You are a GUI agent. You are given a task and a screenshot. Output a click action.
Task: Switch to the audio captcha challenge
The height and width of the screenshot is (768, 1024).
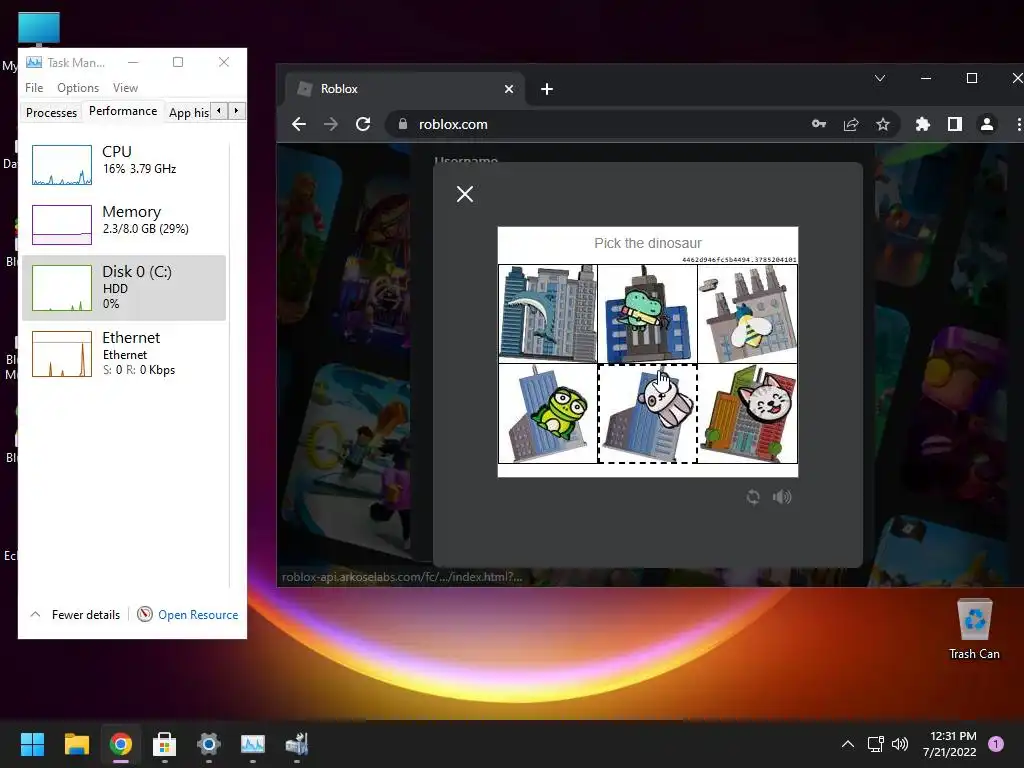[782, 497]
